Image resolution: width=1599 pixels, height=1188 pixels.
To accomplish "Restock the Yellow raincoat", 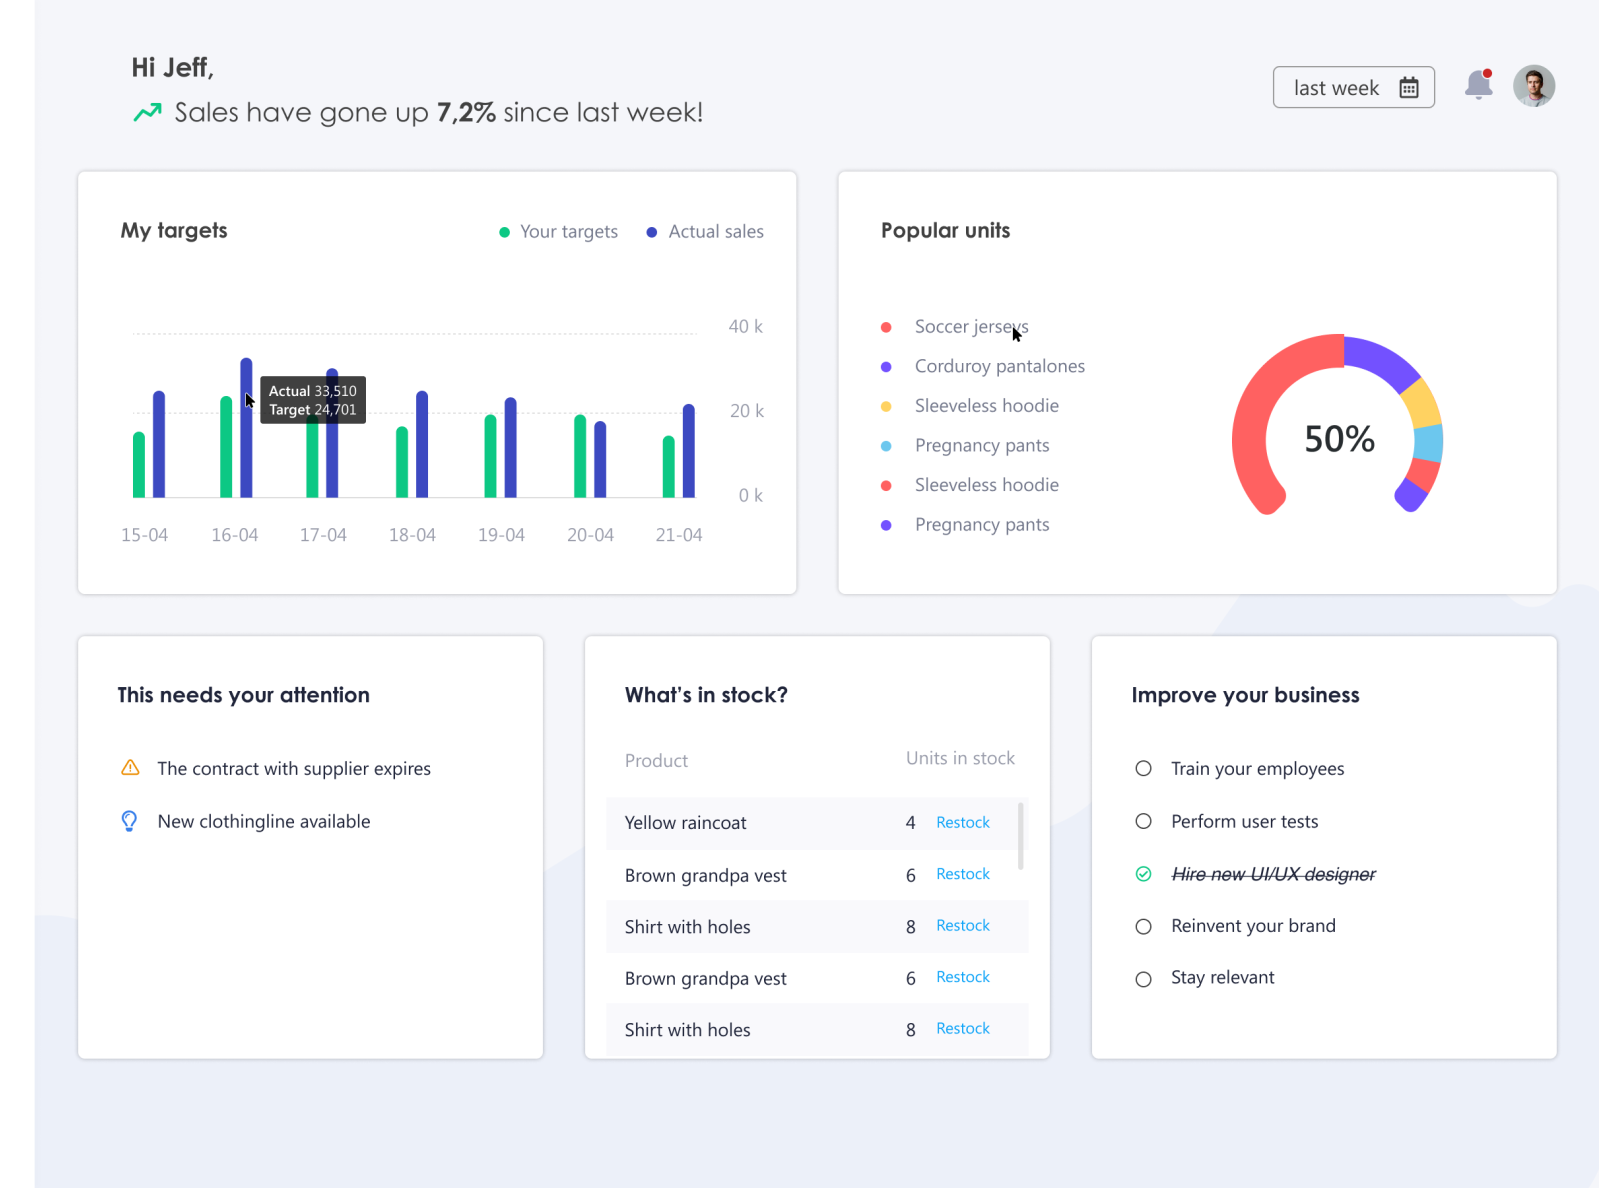I will 963,822.
